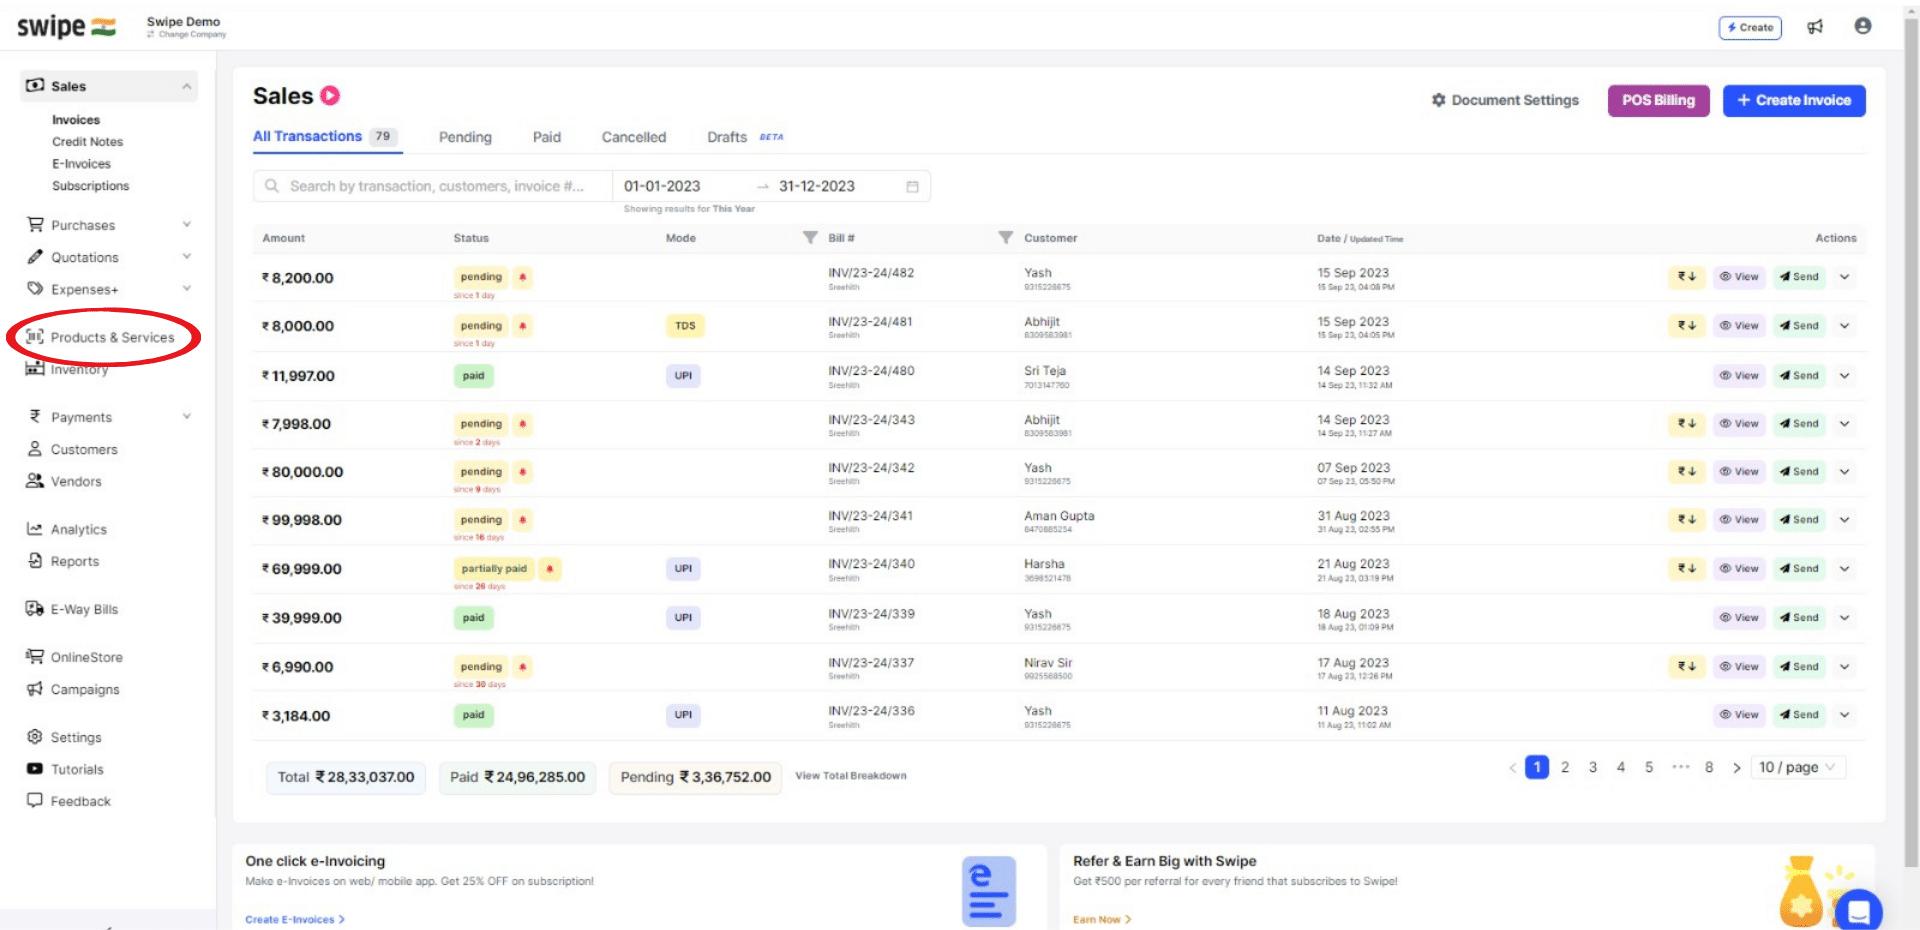Click reminder bell on ₹8,200.00 pending row
Image resolution: width=1920 pixels, height=930 pixels.
[522, 277]
